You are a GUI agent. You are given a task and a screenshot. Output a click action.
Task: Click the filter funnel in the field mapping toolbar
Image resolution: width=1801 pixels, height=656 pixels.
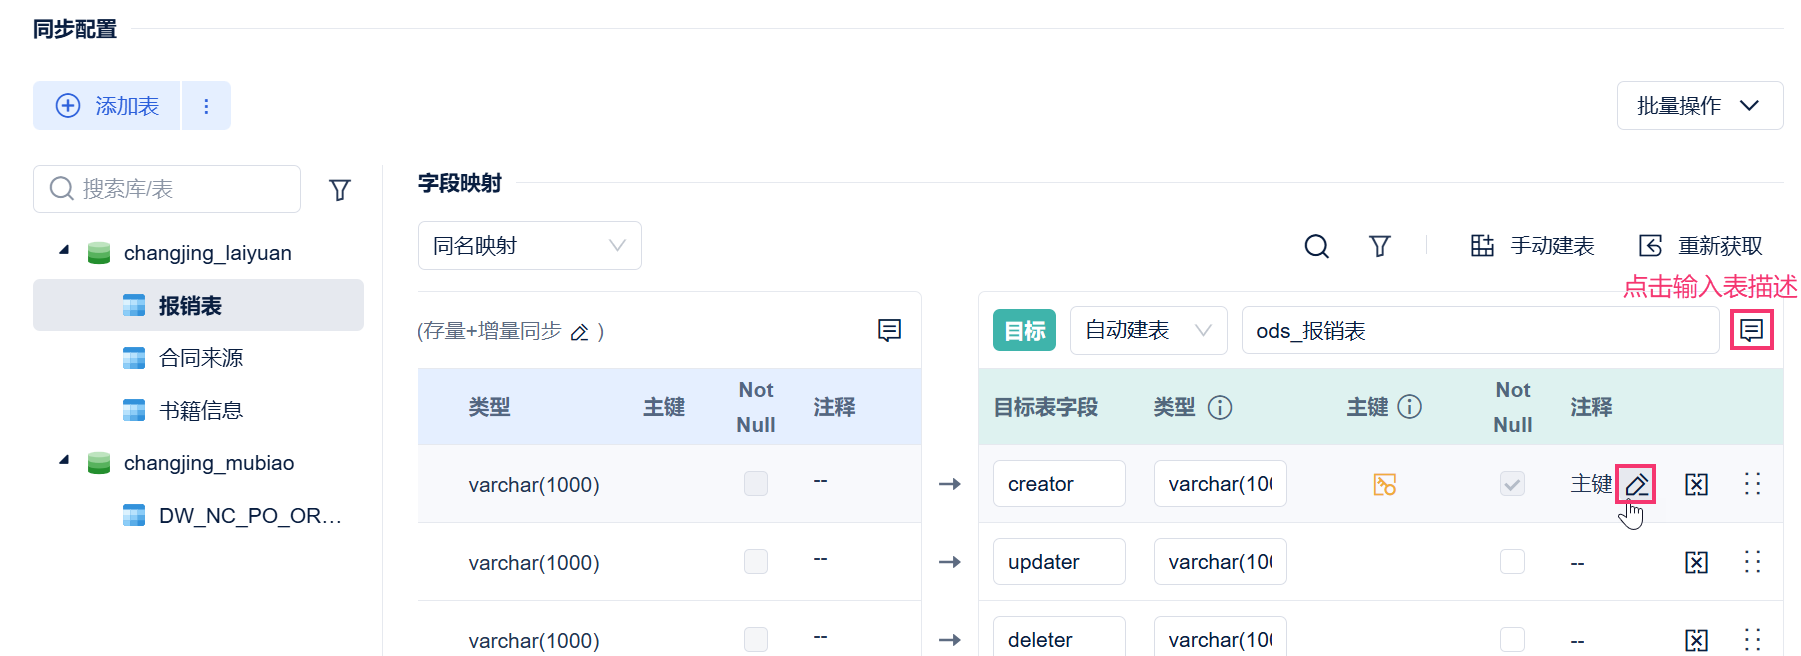pos(1380,246)
